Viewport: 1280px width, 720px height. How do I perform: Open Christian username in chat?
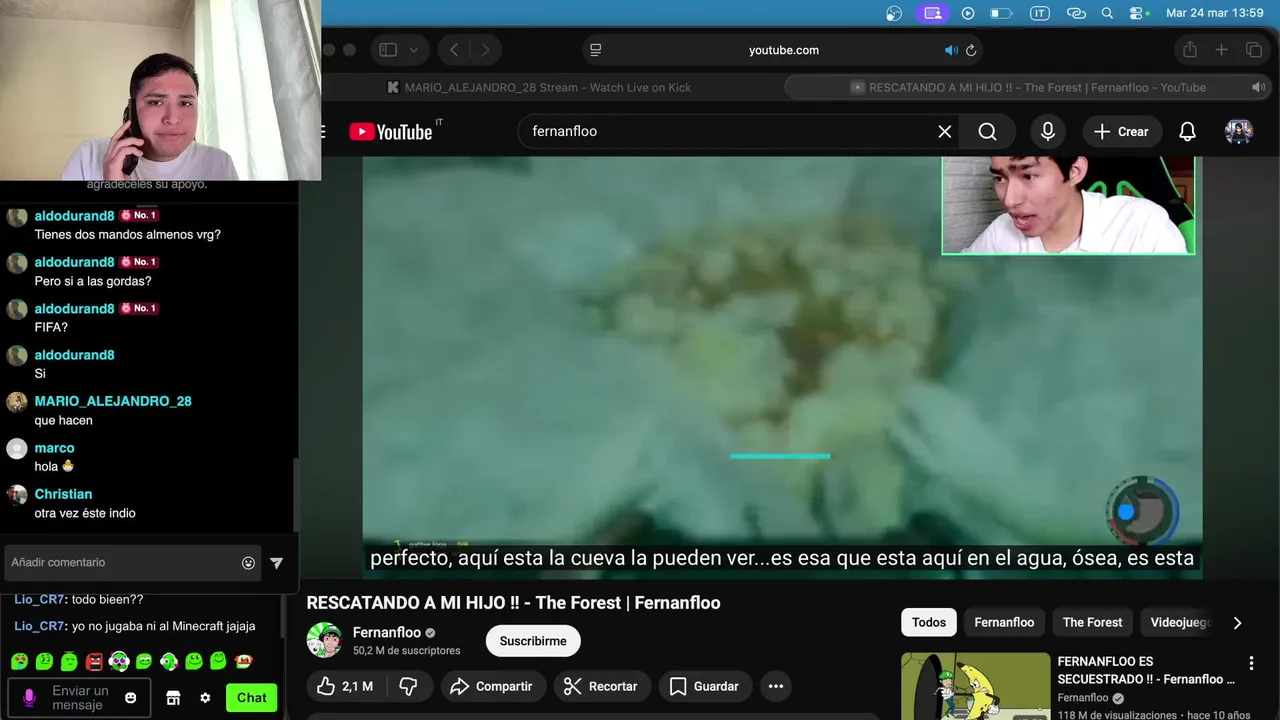63,494
